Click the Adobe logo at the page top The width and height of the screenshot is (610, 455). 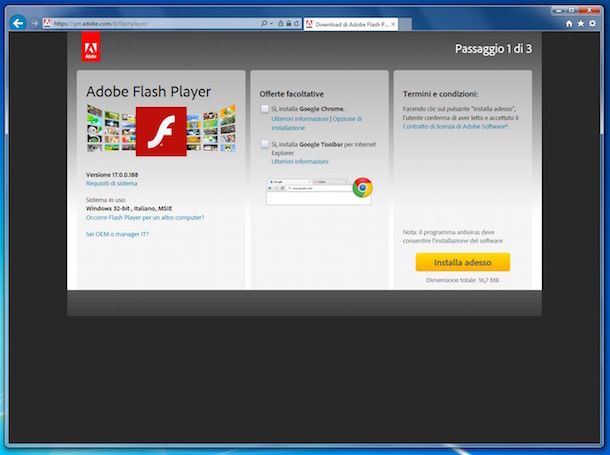click(x=91, y=47)
